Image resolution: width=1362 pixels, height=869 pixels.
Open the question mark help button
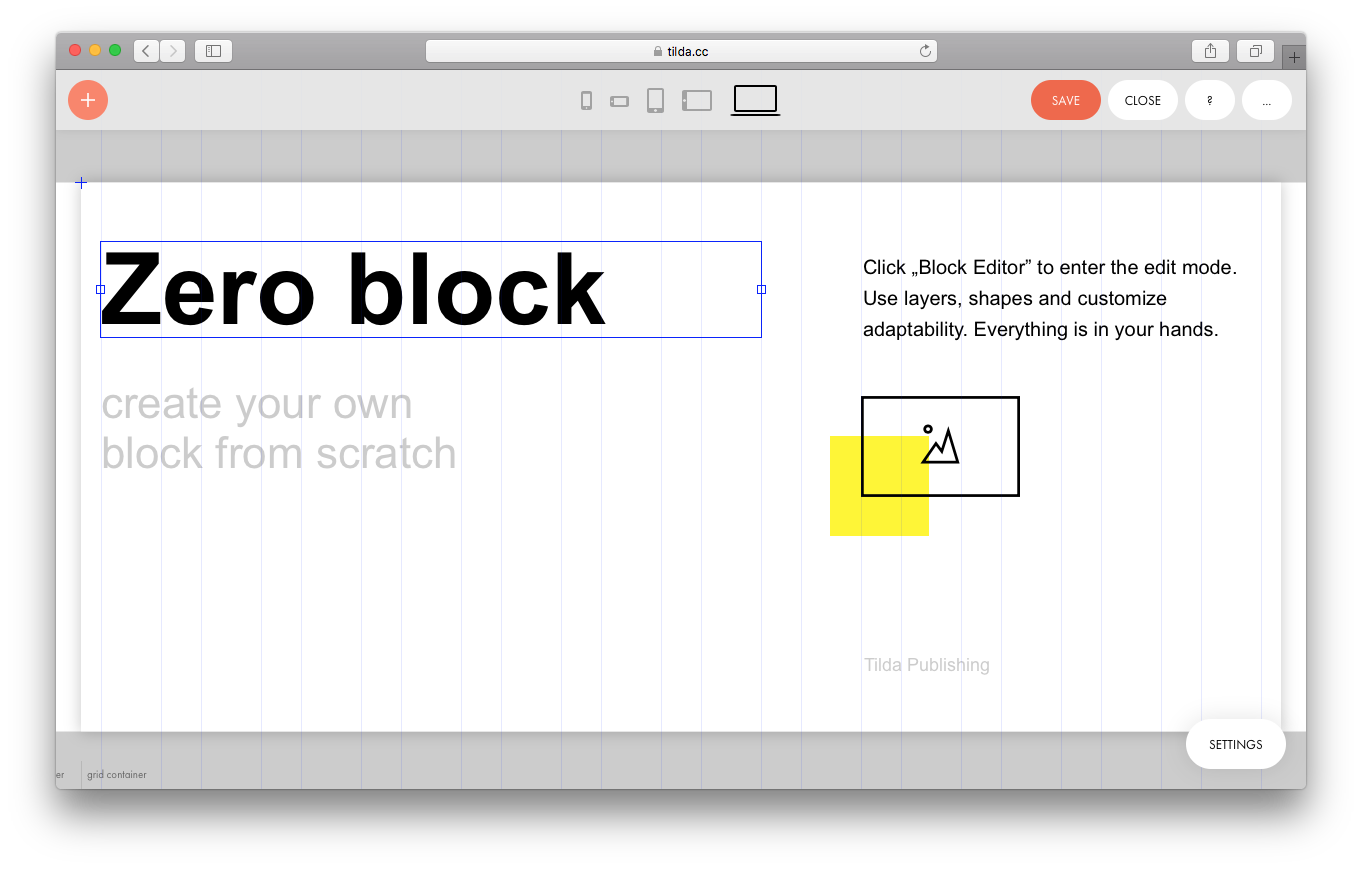click(1210, 100)
